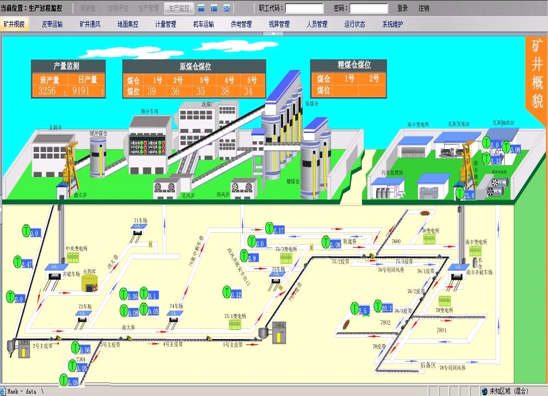Collapse the menu bar with the small up arrow
The width and height of the screenshot is (548, 396).
point(273,34)
